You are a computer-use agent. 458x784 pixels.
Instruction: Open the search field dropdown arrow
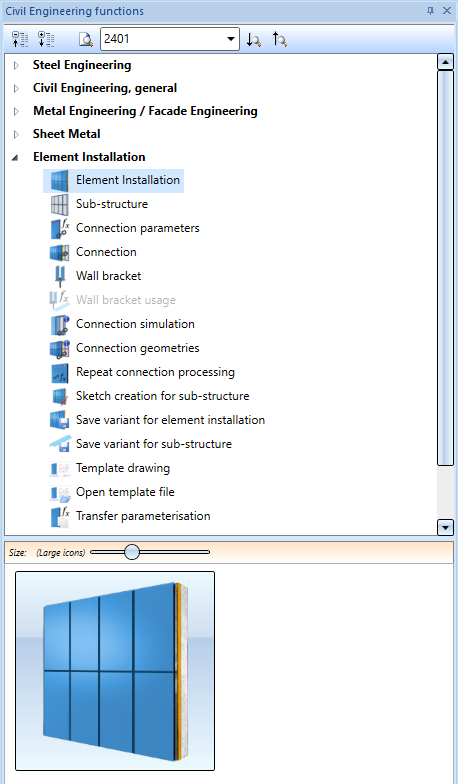[x=230, y=39]
